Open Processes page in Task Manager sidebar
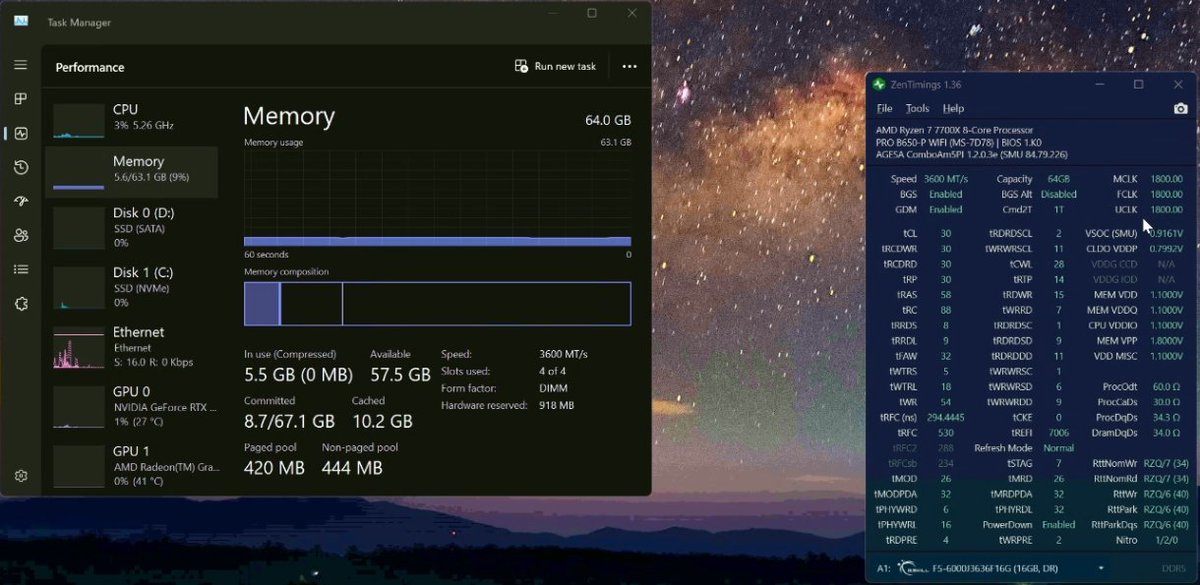 coord(20,99)
